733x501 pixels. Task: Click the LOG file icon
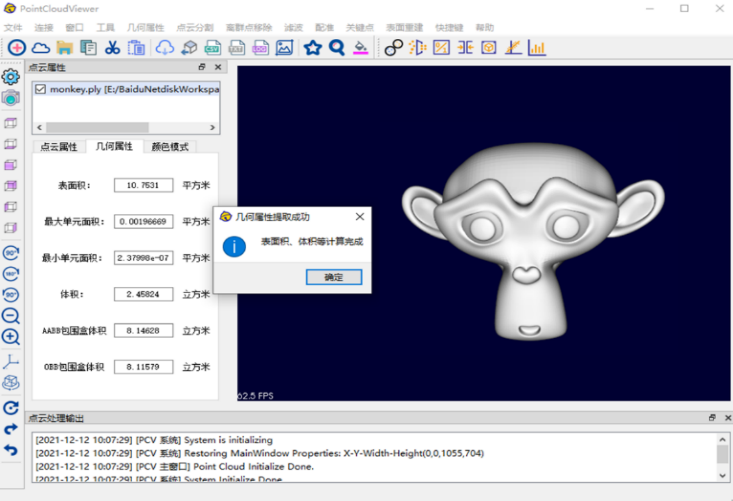[260, 48]
